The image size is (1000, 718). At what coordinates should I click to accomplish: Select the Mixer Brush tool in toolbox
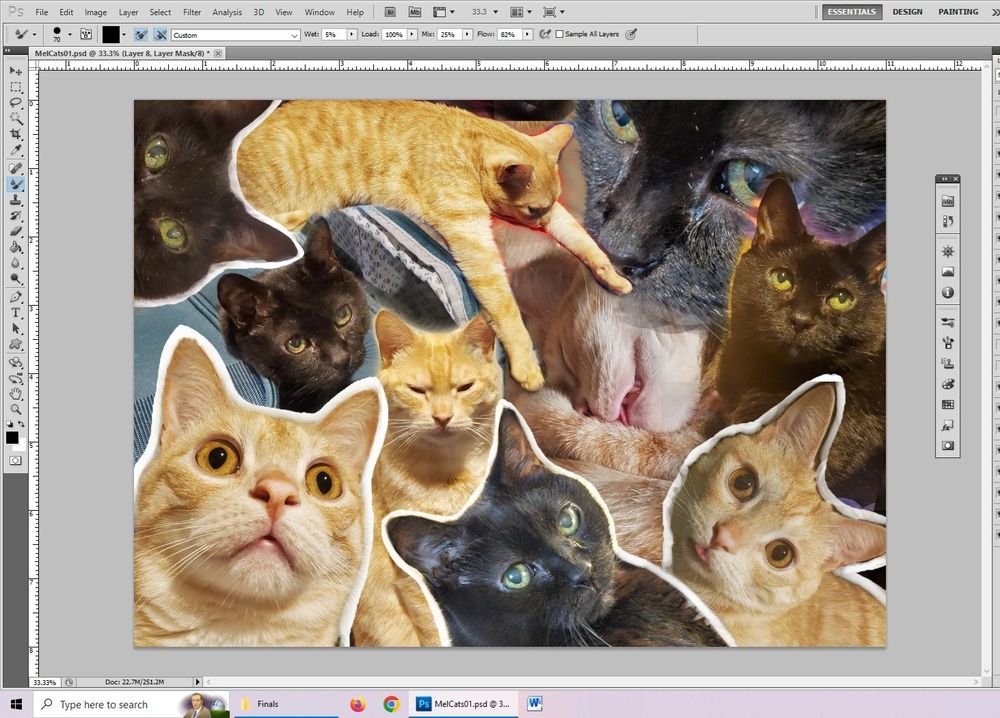point(15,184)
